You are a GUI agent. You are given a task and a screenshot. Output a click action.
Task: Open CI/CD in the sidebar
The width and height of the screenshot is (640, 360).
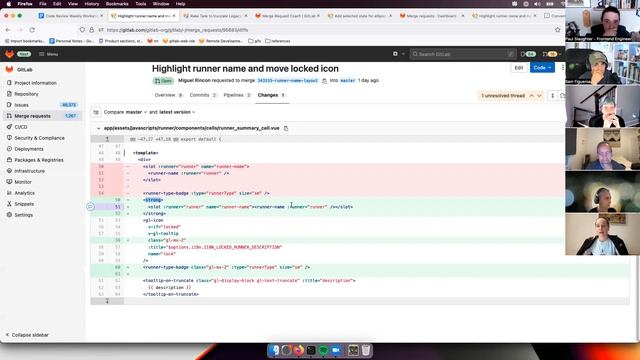pos(20,127)
